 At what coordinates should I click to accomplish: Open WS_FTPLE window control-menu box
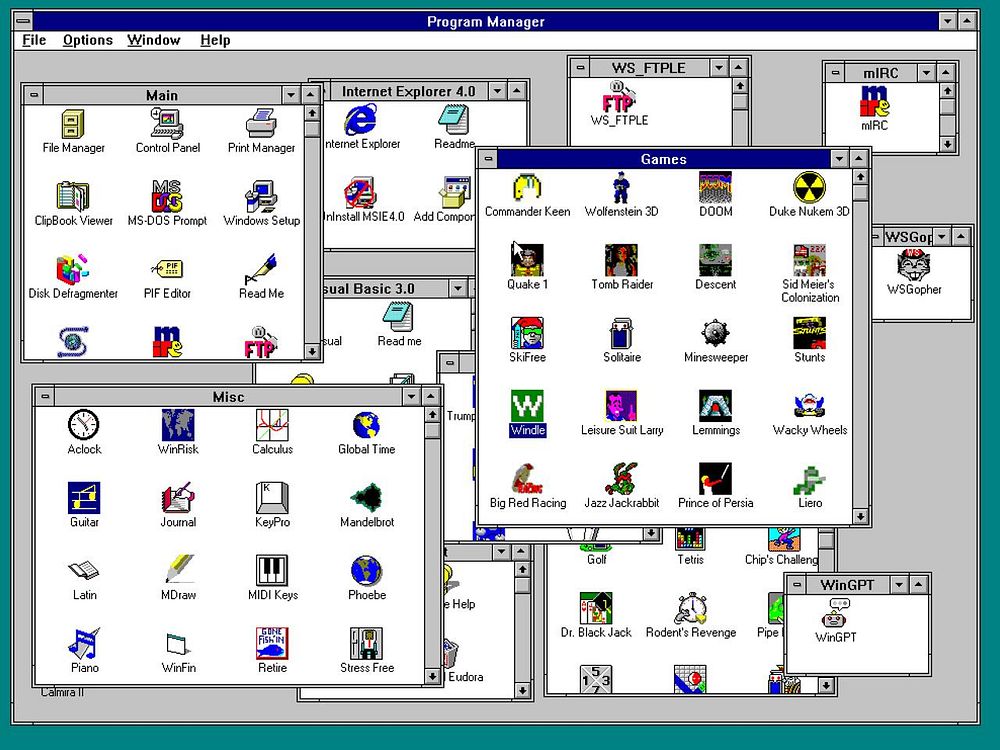[580, 67]
